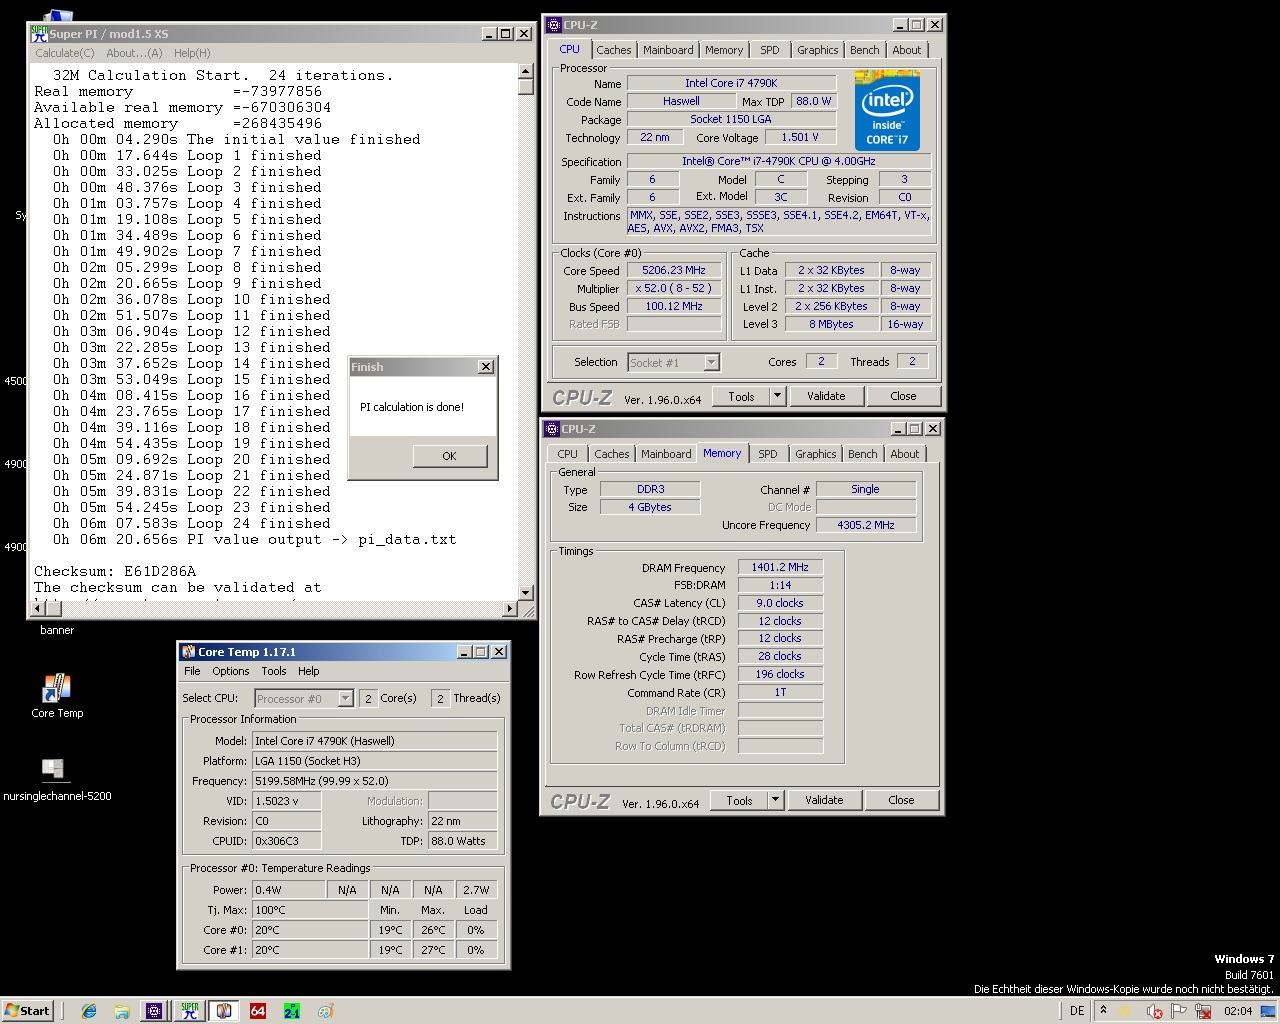Open Internet Explorer from the taskbar
The width and height of the screenshot is (1280, 1024).
click(89, 1011)
